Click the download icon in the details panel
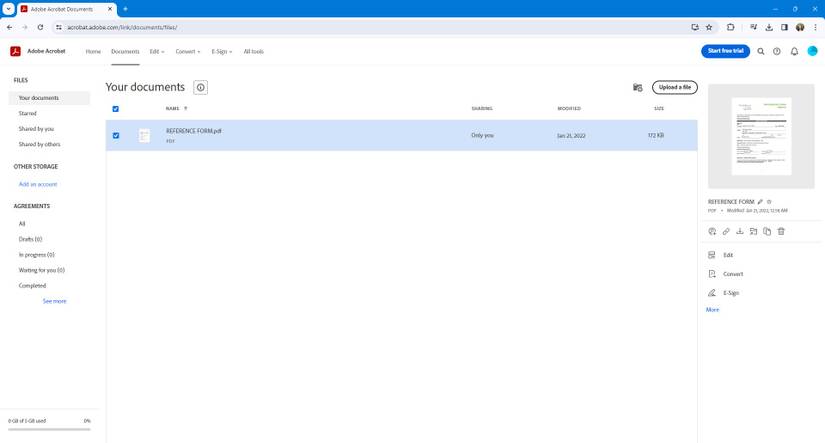 coord(740,231)
